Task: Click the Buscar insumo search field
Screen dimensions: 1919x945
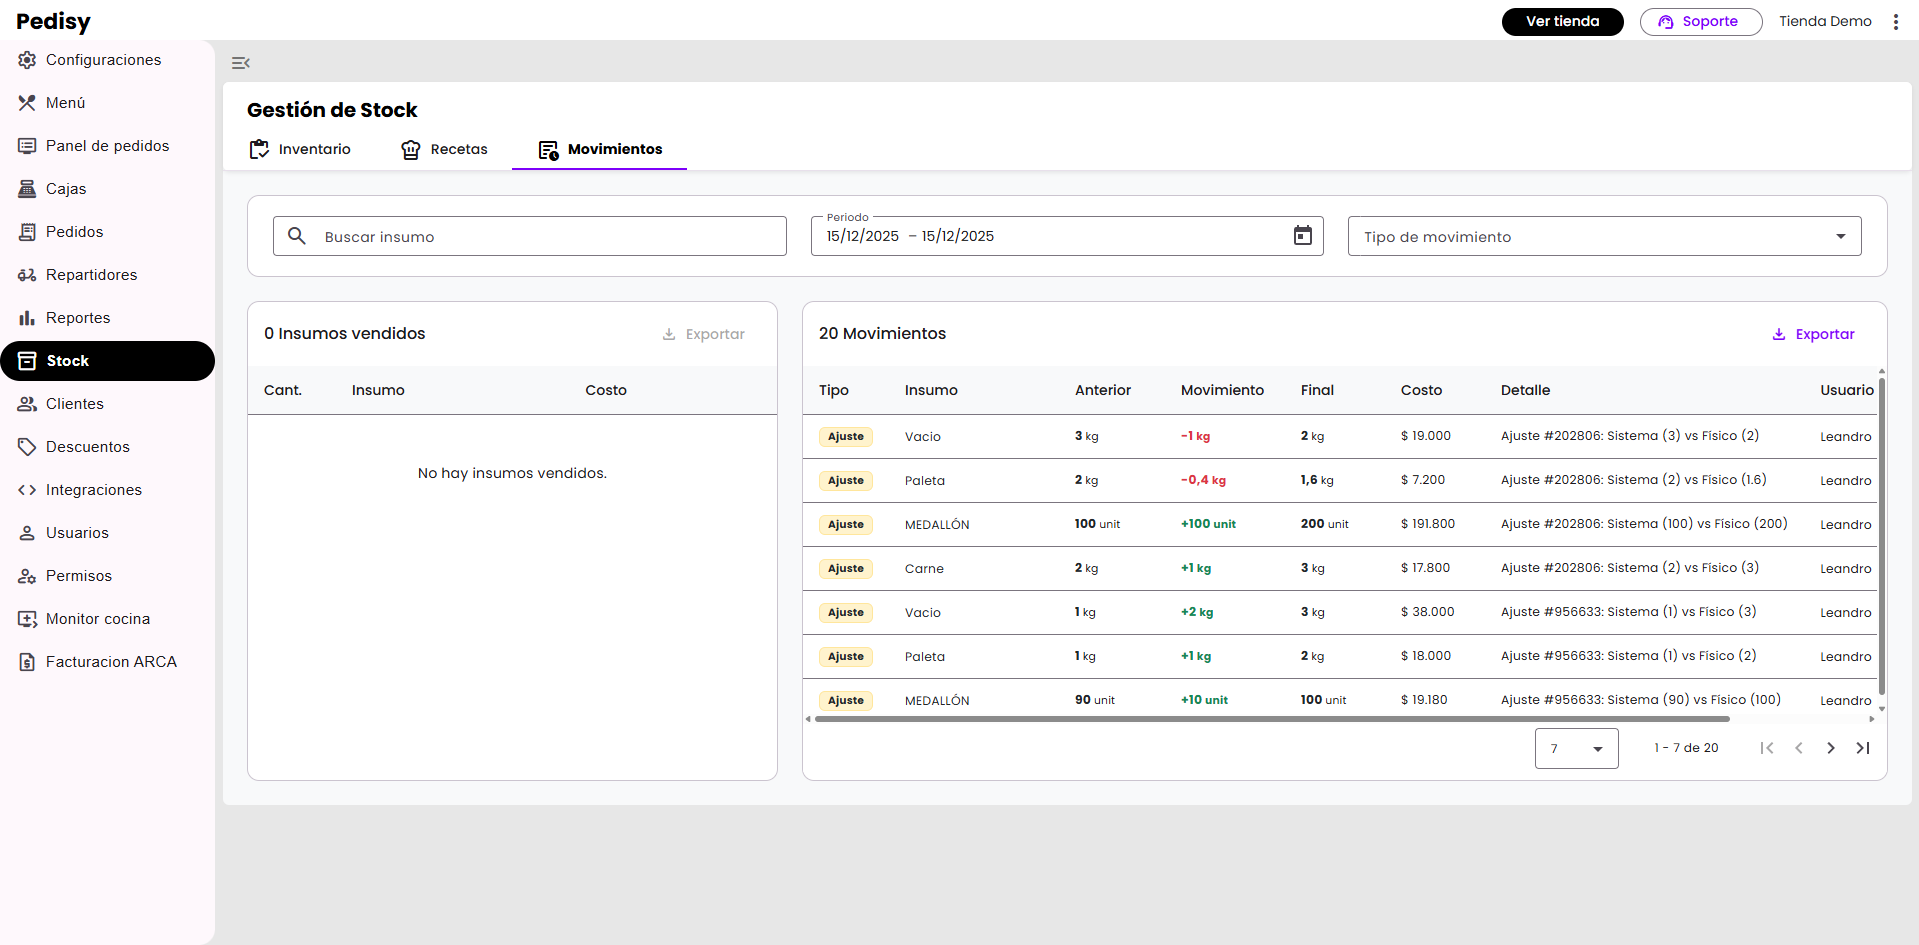Action: (530, 237)
